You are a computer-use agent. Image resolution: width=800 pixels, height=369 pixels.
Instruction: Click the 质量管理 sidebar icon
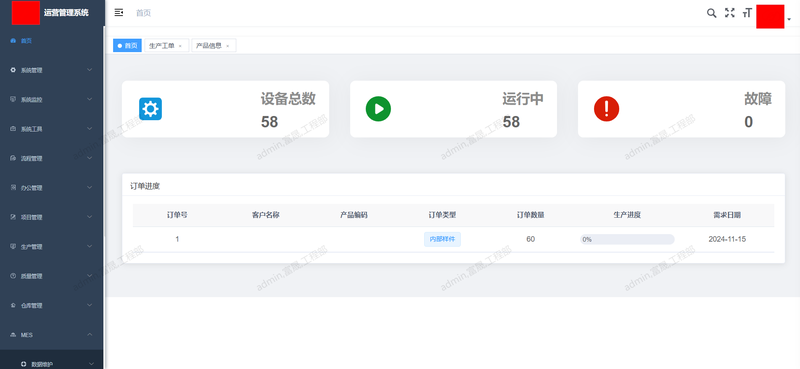pos(13,276)
